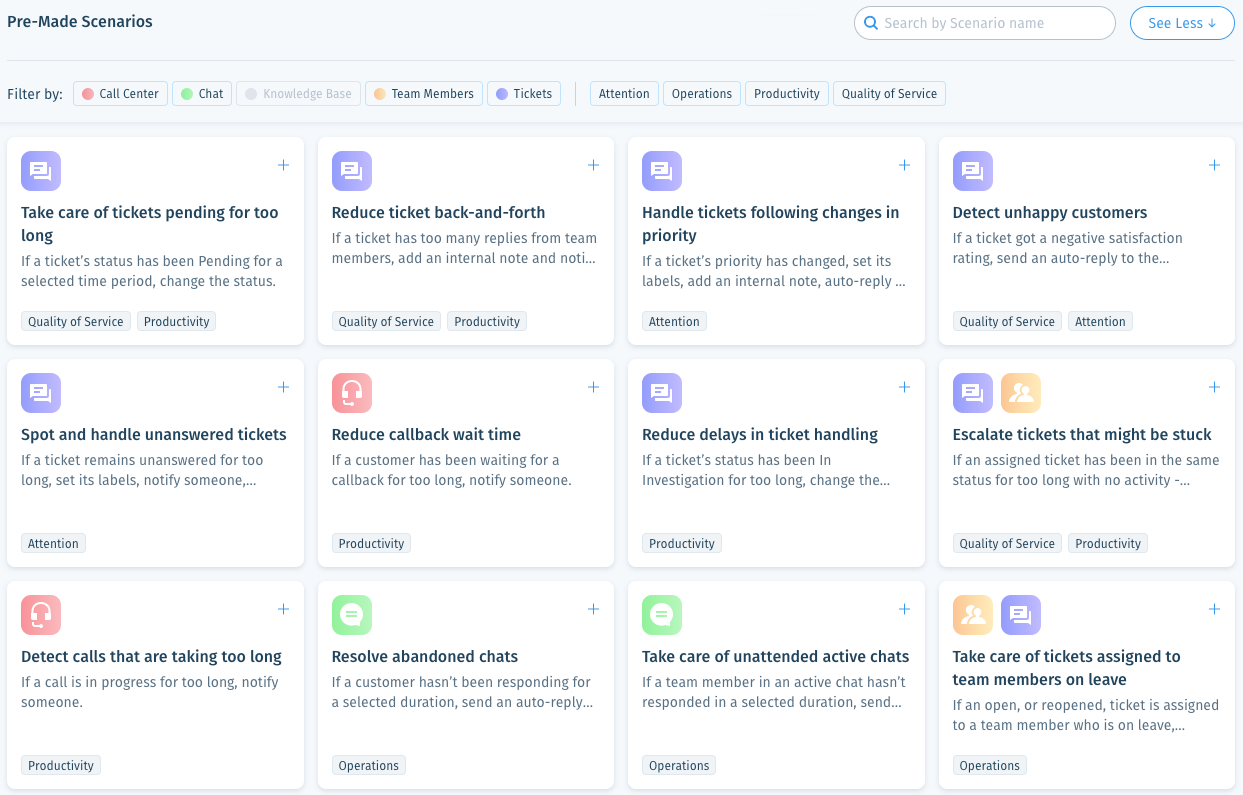Click 'Escalate tickets that might be stuck' title
The width and height of the screenshot is (1243, 795).
pos(1082,435)
